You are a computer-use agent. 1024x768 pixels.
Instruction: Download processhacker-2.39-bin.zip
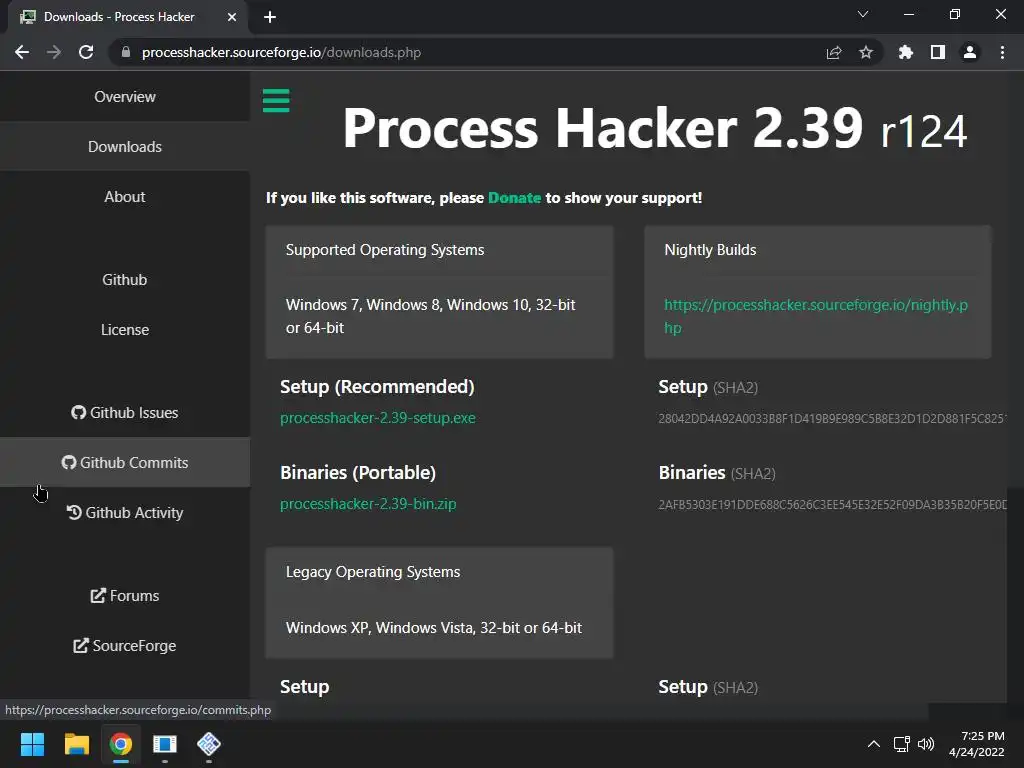click(x=368, y=504)
